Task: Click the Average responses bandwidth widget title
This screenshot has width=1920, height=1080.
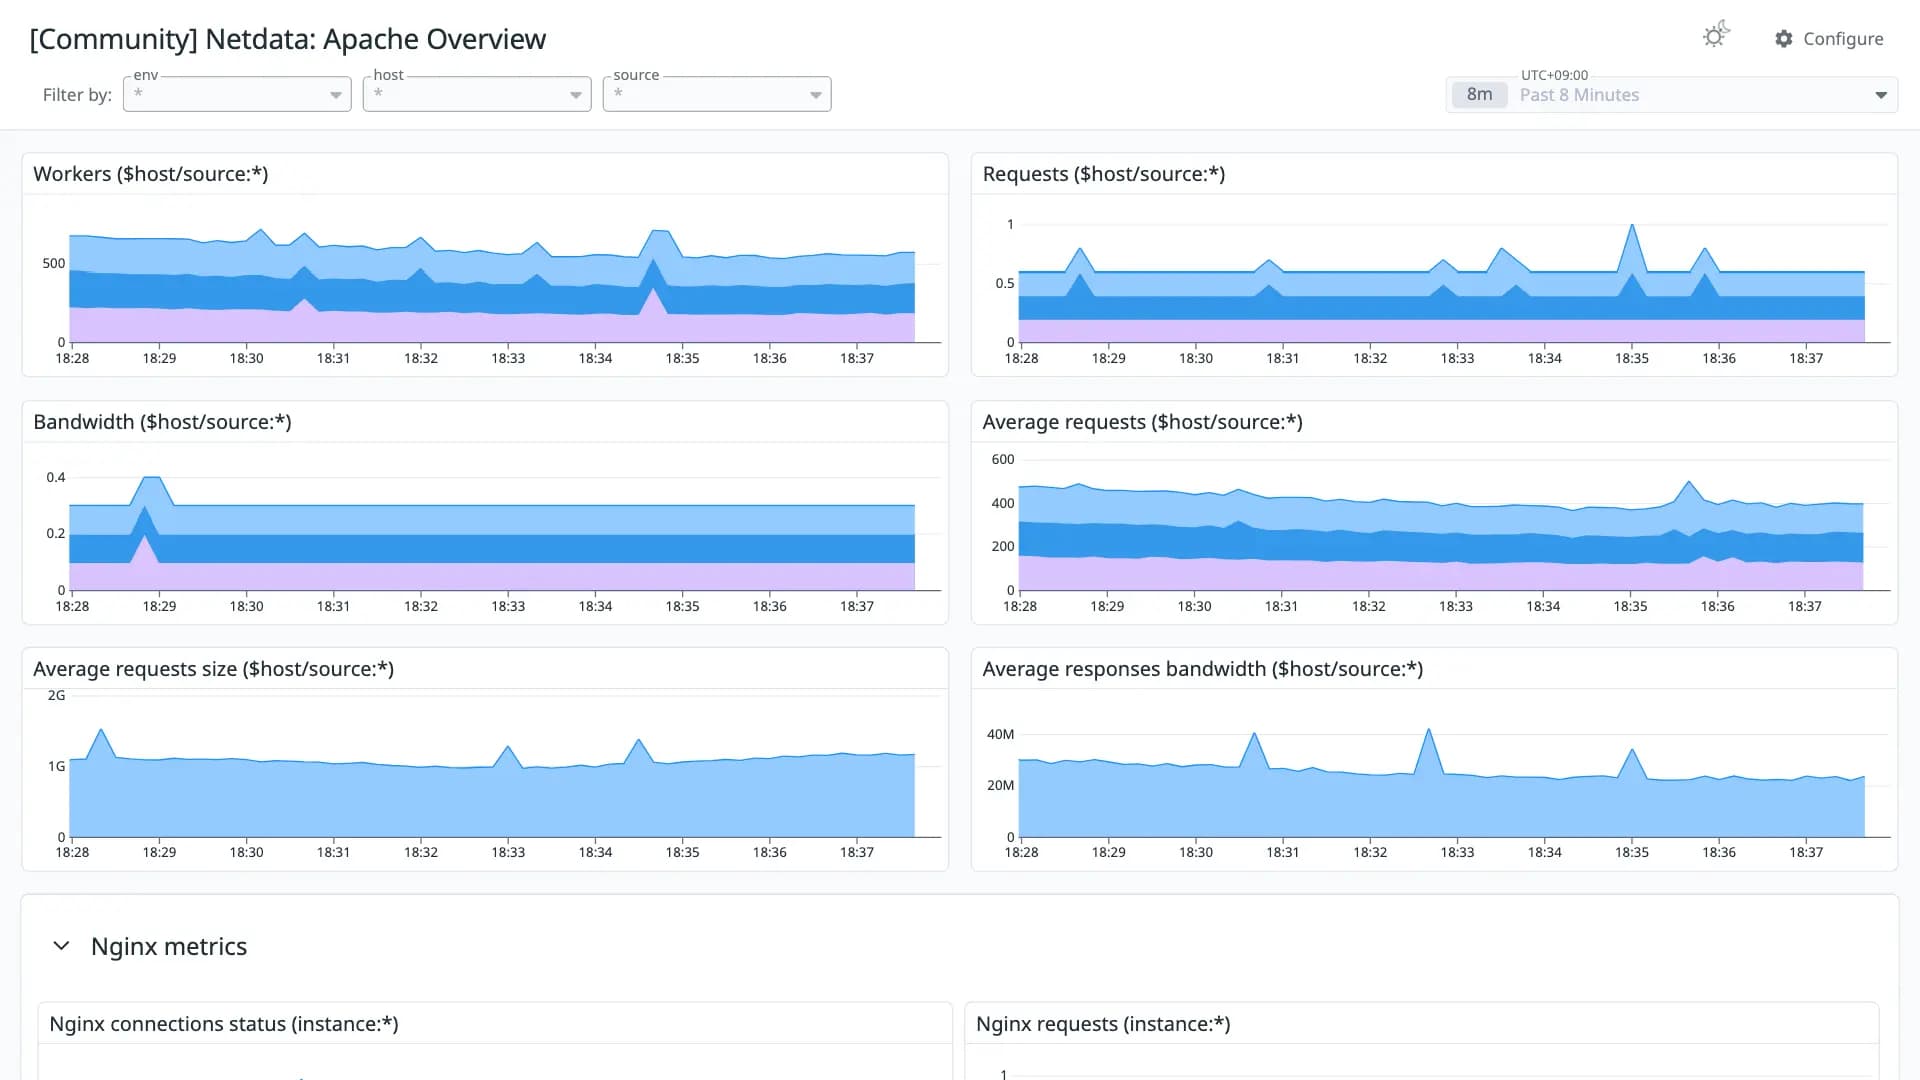Action: [1203, 669]
